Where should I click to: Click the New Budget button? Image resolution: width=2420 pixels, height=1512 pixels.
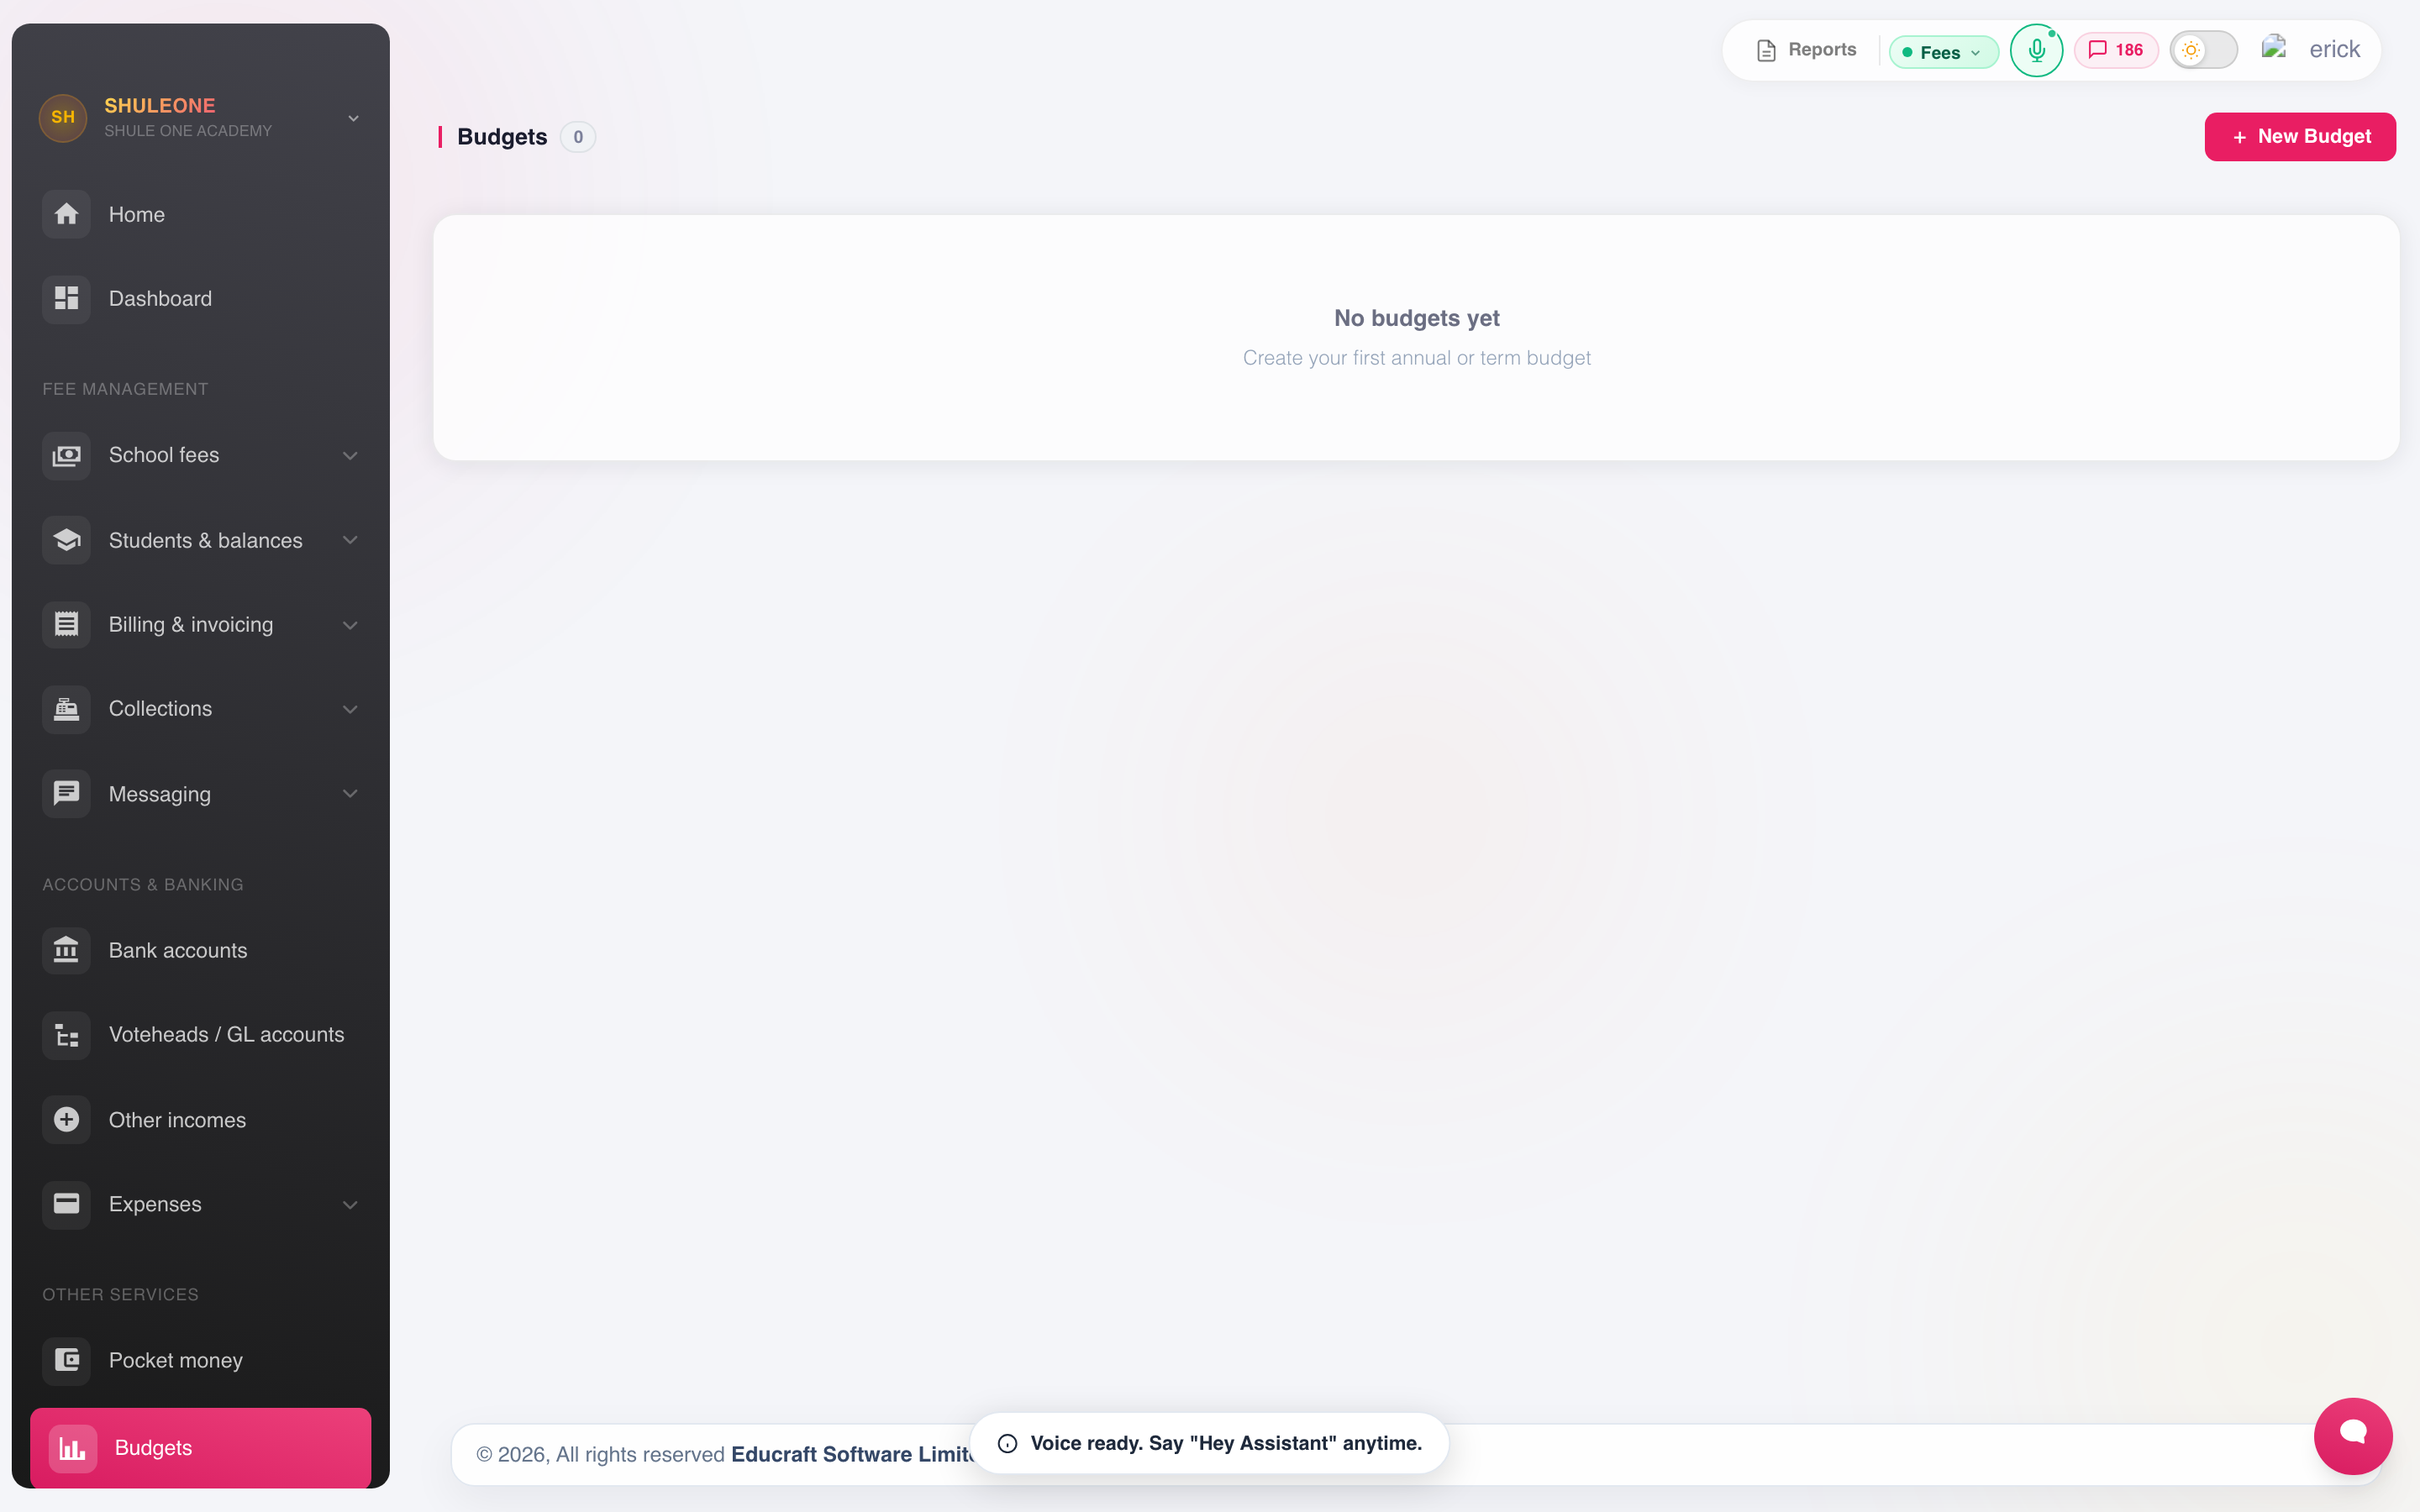coord(2299,137)
